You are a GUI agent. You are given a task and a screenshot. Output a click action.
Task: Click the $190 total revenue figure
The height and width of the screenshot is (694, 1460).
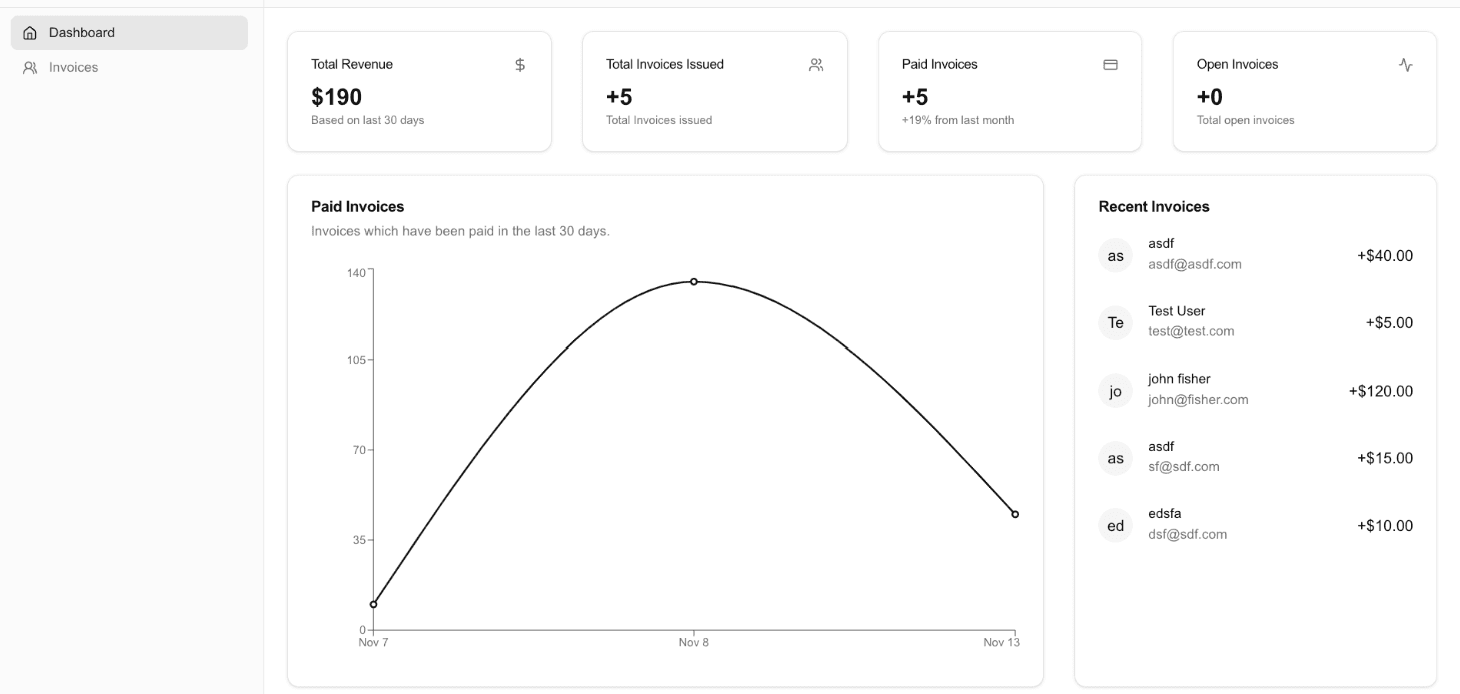[x=336, y=97]
